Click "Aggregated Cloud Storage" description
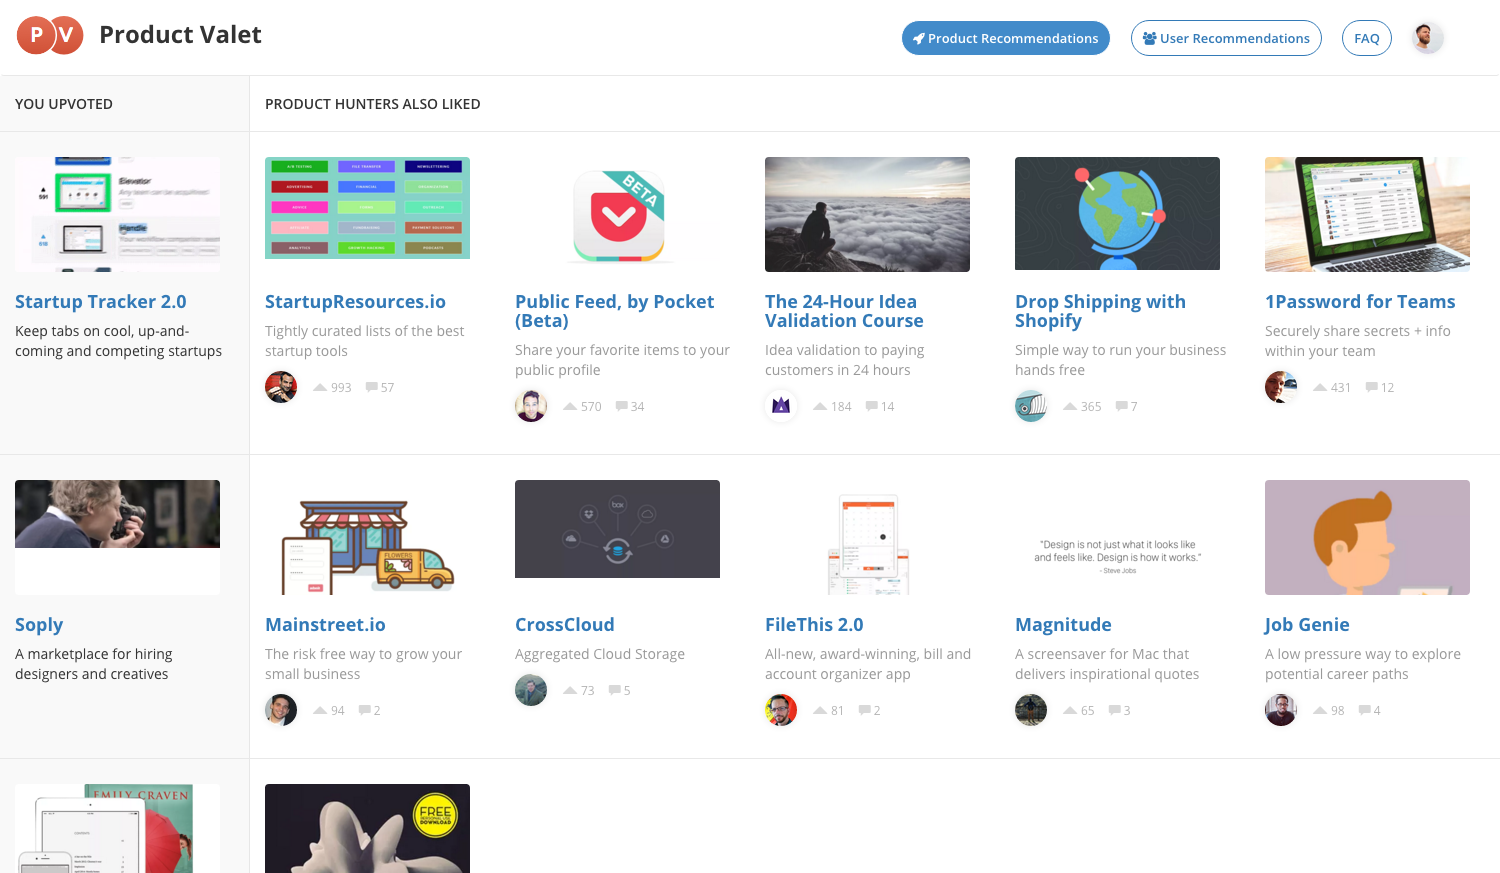 (600, 654)
